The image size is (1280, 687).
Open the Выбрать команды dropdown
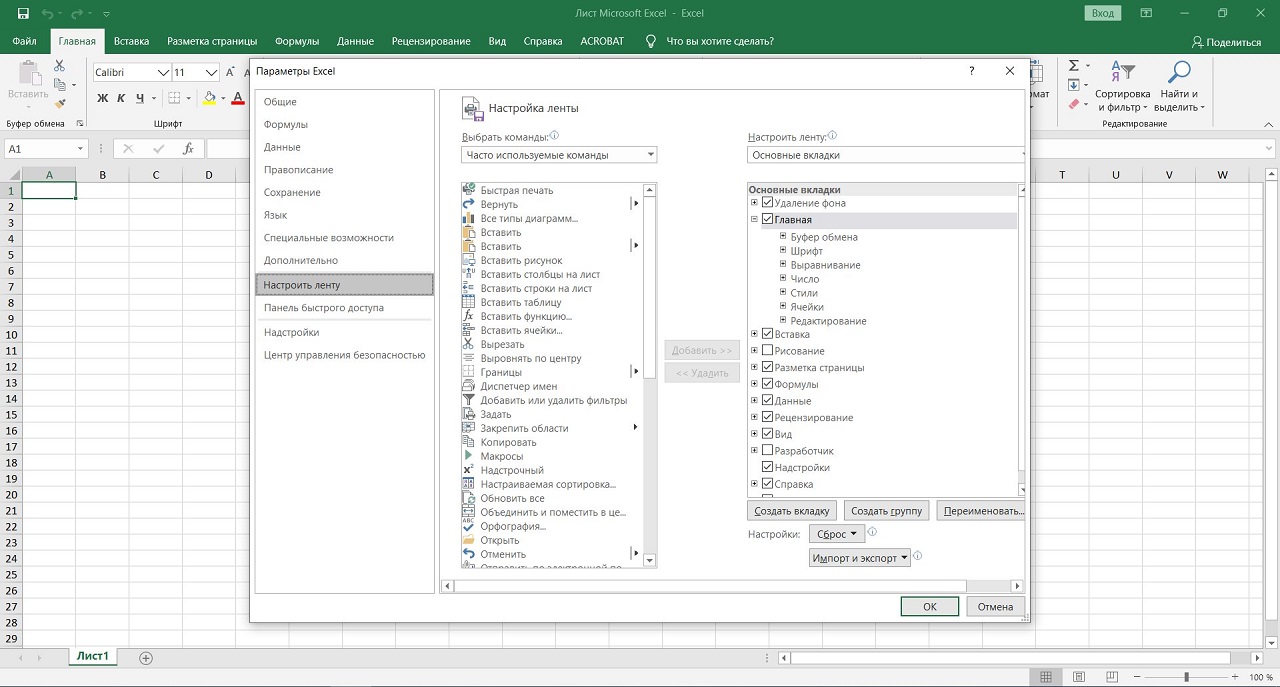pyautogui.click(x=559, y=155)
